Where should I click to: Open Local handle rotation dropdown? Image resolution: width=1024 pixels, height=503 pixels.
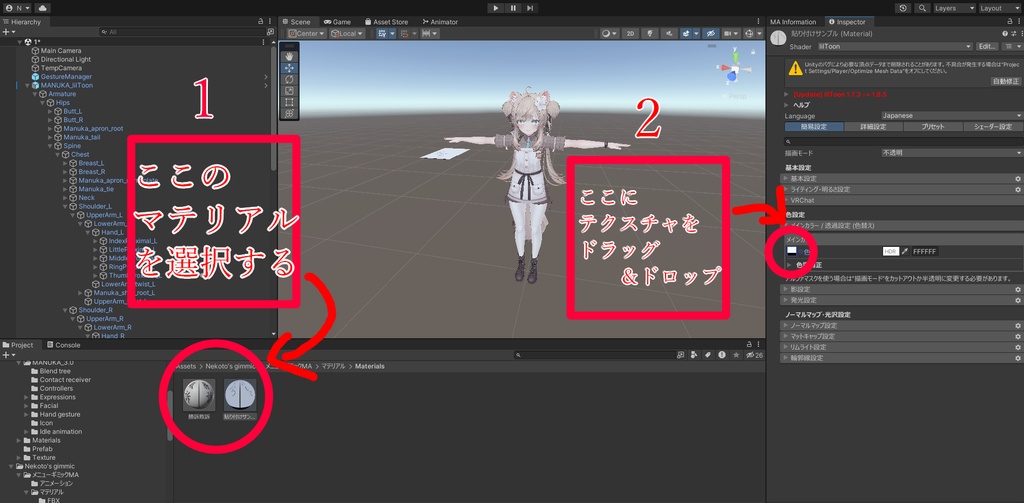point(347,33)
